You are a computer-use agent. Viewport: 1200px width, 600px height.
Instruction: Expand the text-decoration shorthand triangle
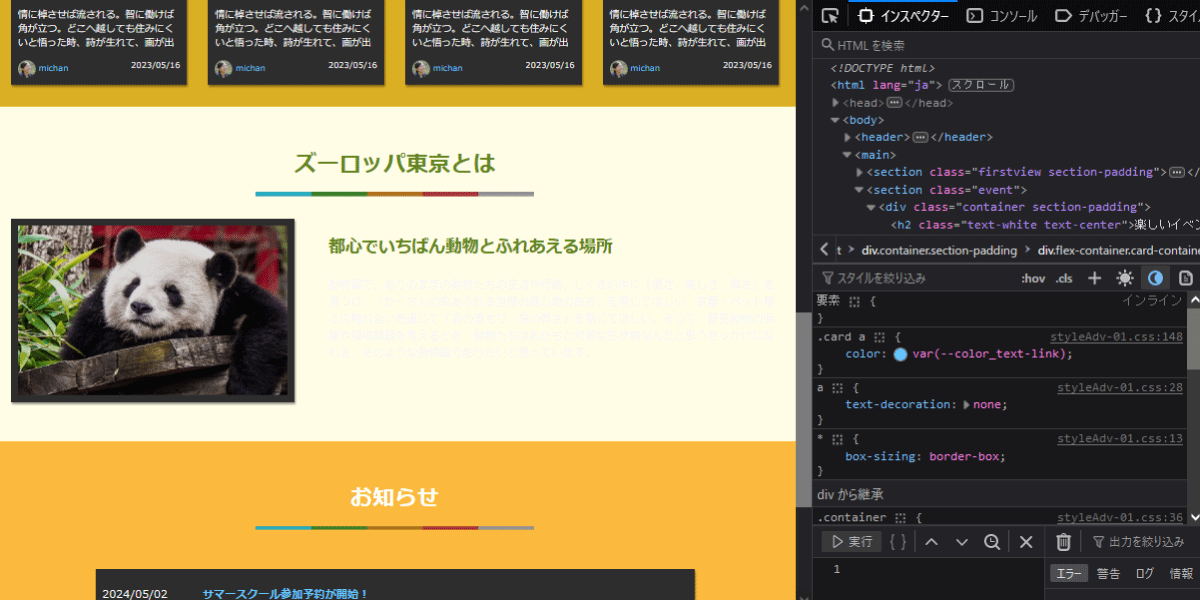tap(966, 405)
